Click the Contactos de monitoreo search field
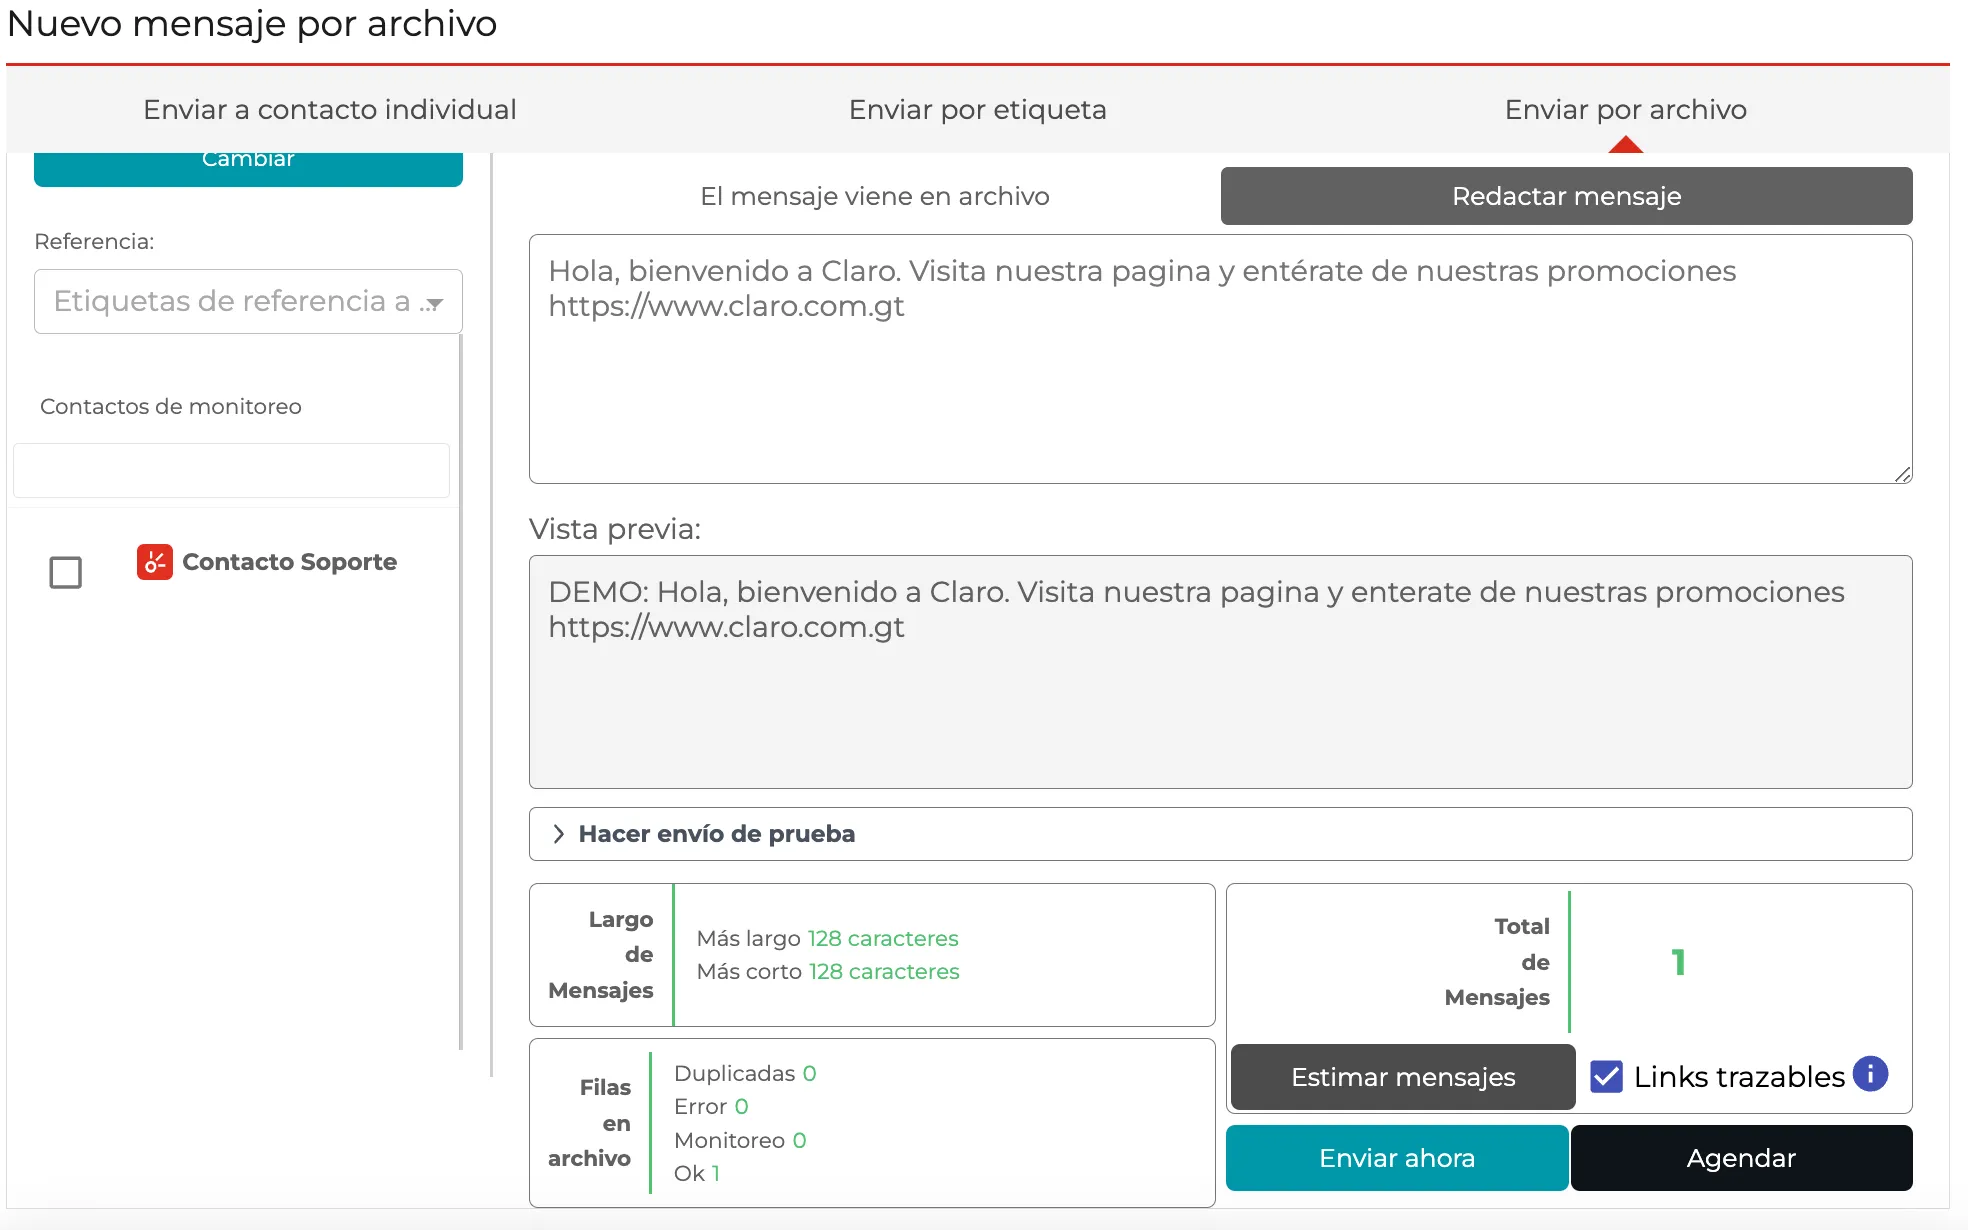The height and width of the screenshot is (1230, 1968). [x=231, y=470]
